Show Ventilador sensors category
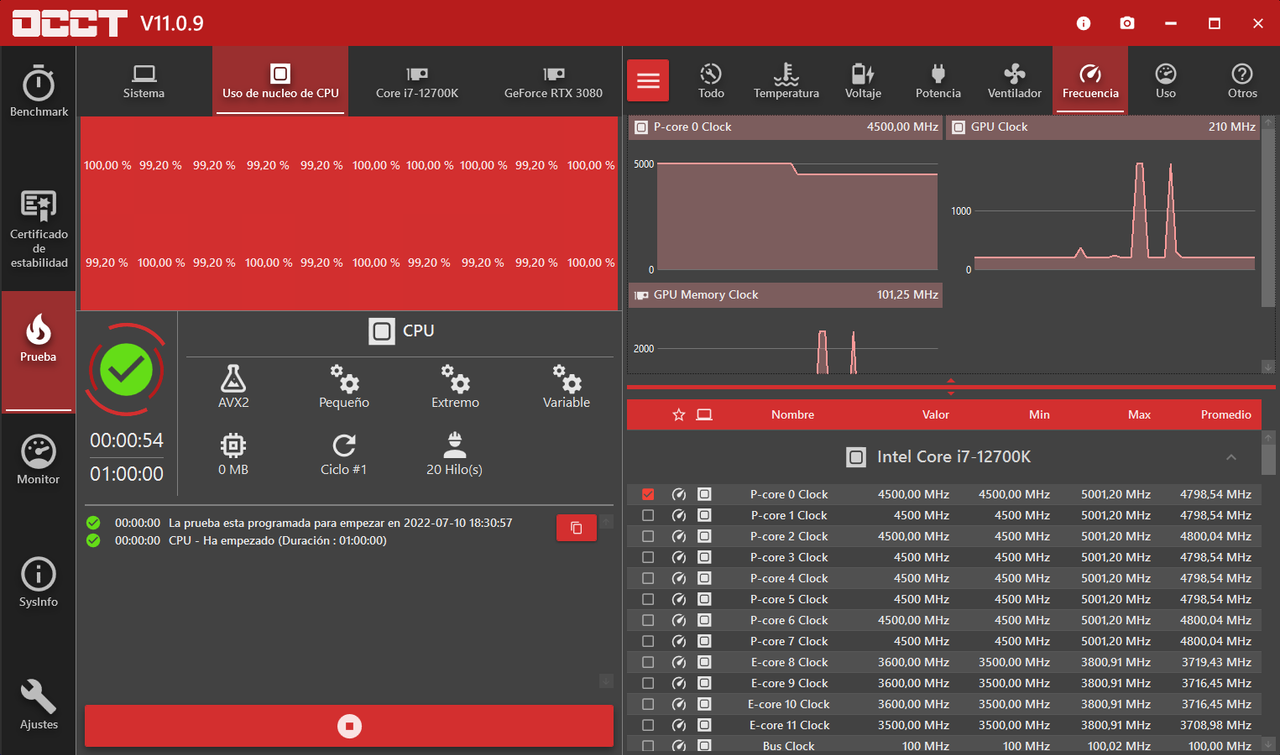 click(1014, 81)
